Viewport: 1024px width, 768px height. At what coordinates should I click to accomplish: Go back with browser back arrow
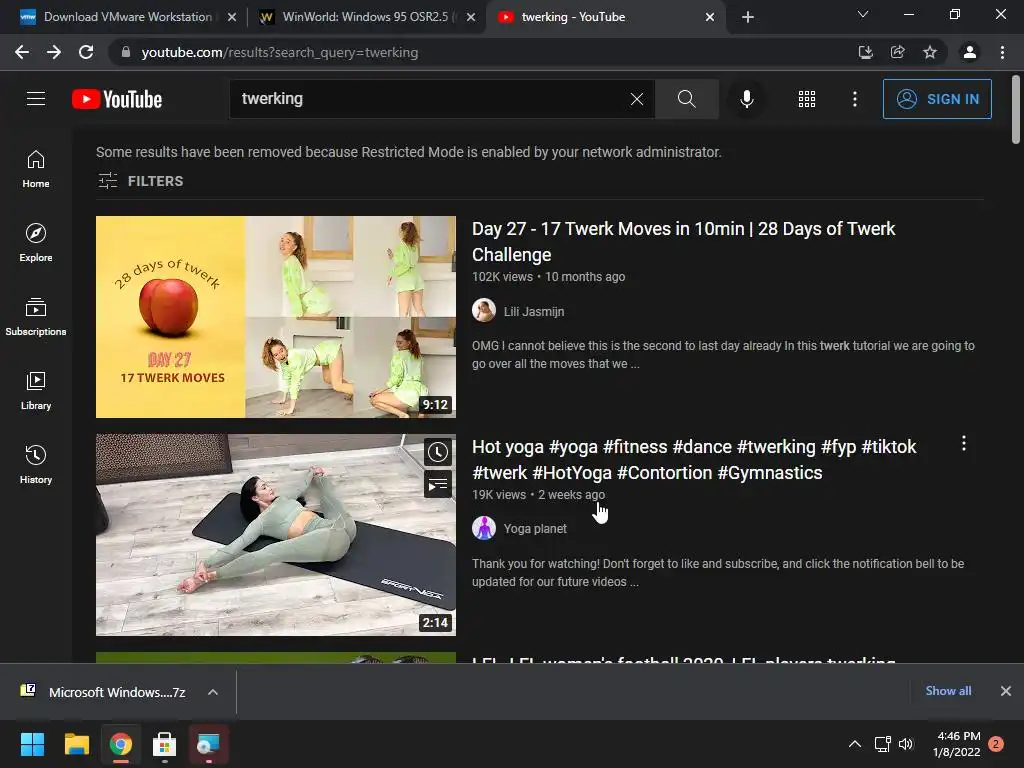[22, 52]
